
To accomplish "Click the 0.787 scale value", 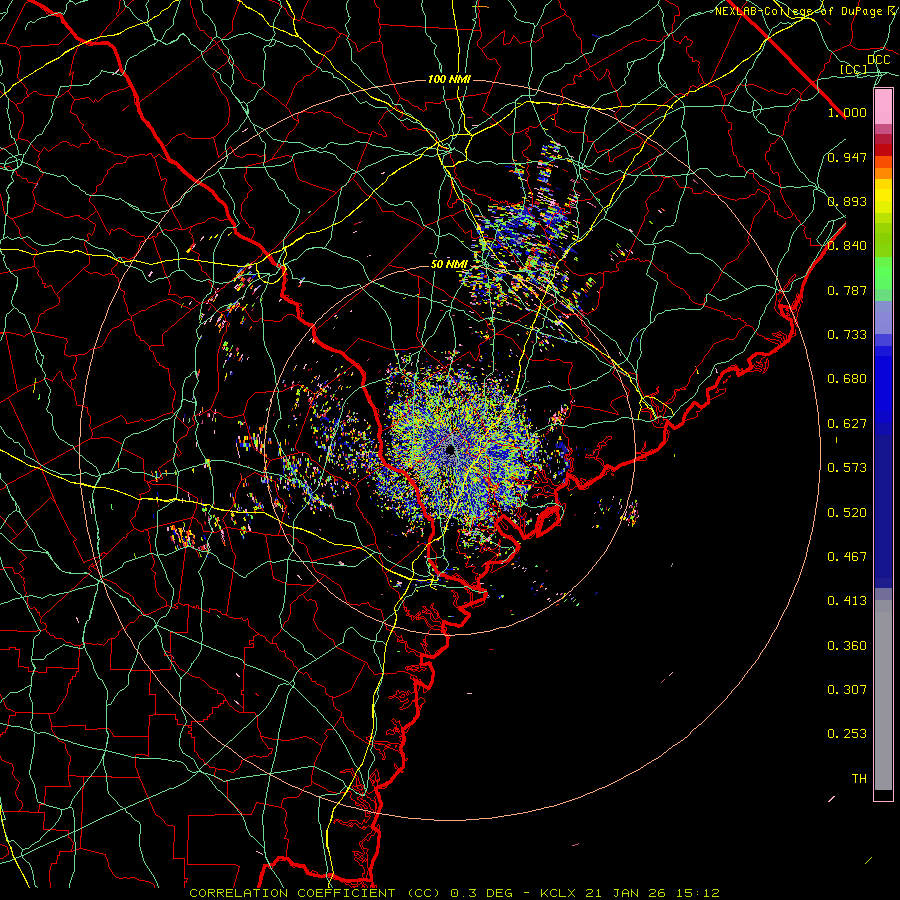I will point(847,290).
